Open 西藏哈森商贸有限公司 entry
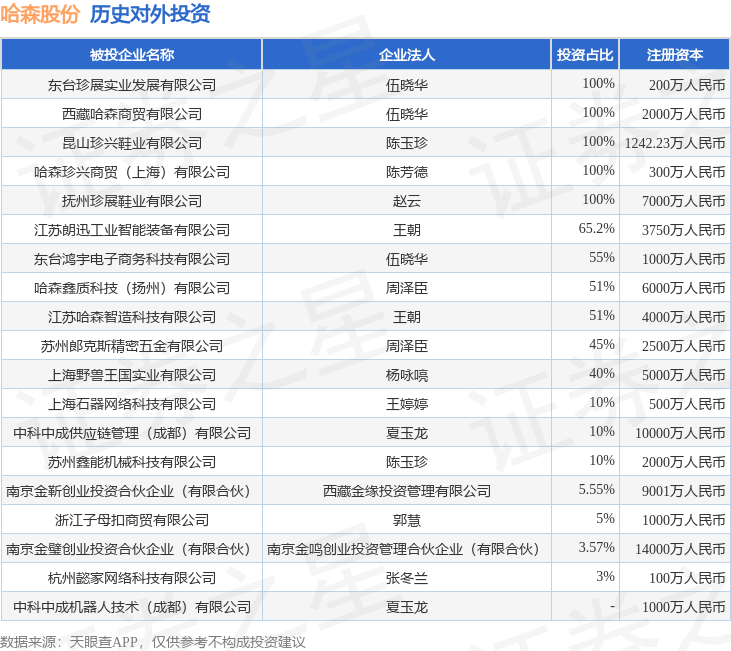The image size is (731, 651). pos(132,114)
